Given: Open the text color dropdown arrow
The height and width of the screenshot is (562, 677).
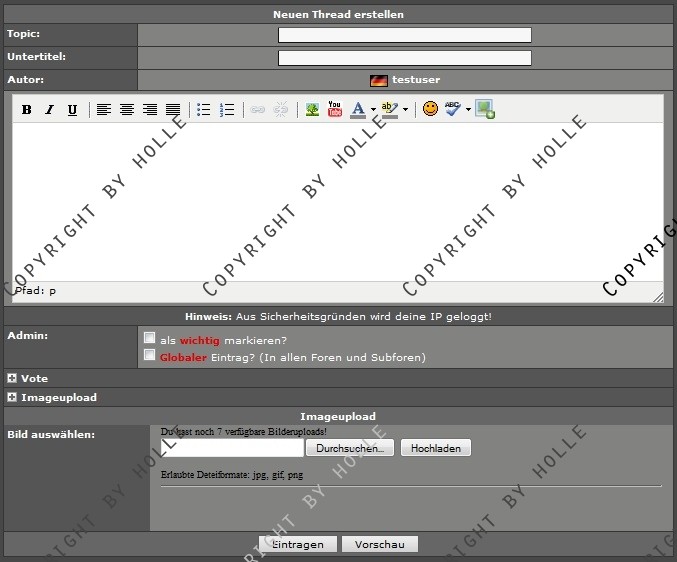Looking at the screenshot, I should pos(373,110).
